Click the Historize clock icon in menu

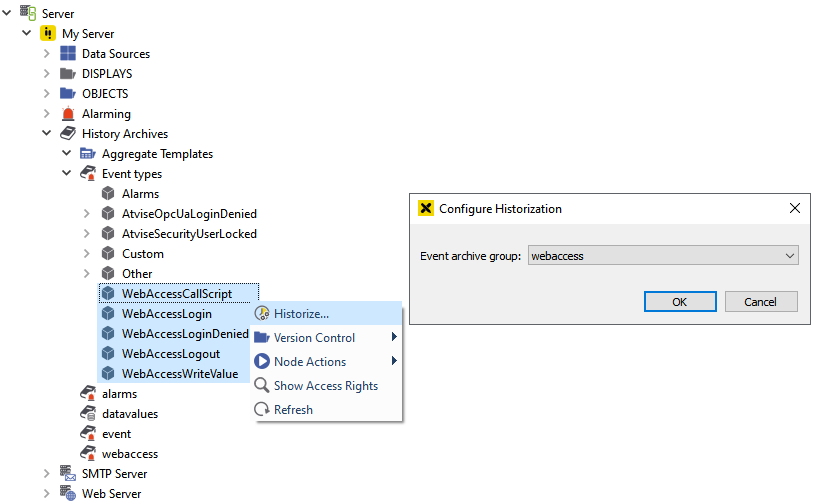click(x=262, y=313)
